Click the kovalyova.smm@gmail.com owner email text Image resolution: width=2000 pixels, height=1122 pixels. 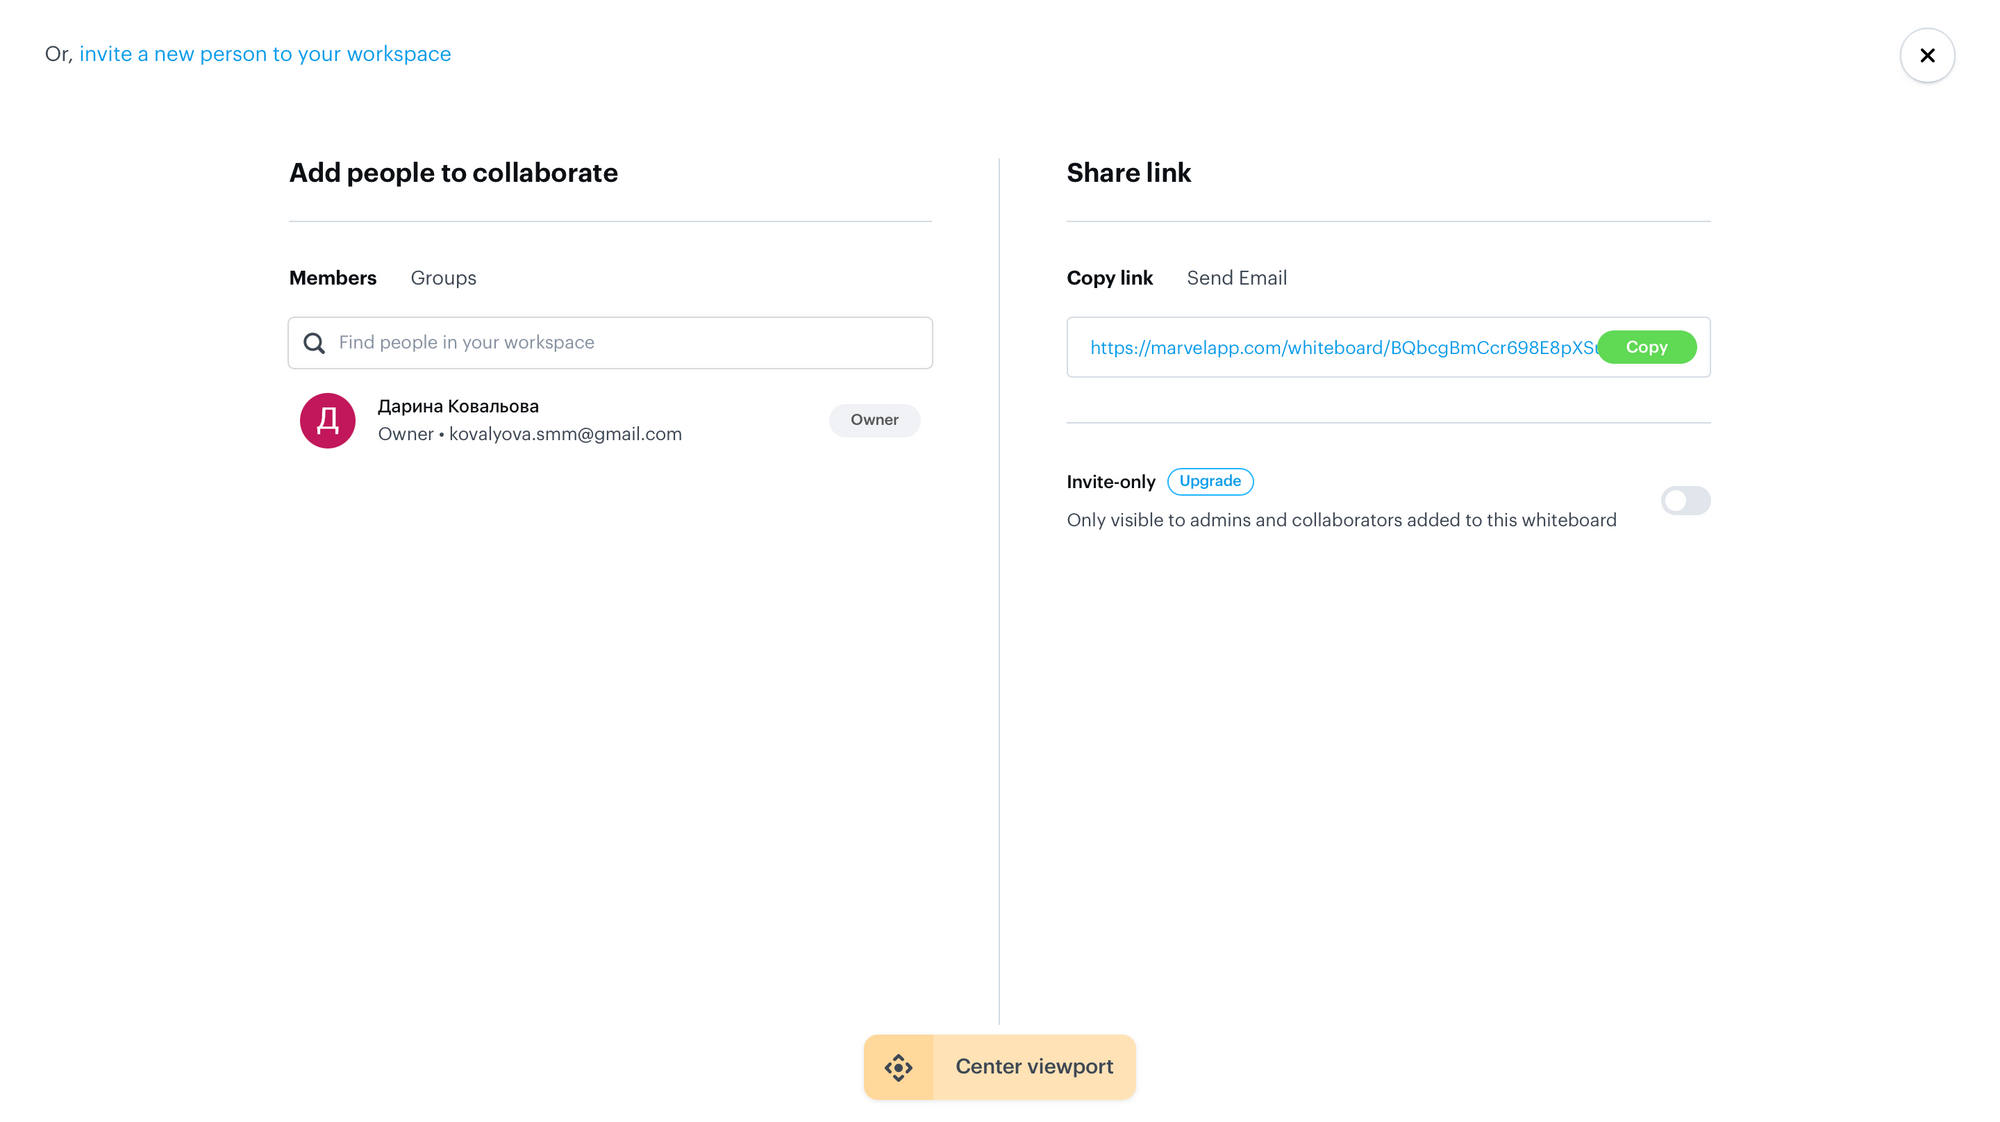click(x=565, y=434)
